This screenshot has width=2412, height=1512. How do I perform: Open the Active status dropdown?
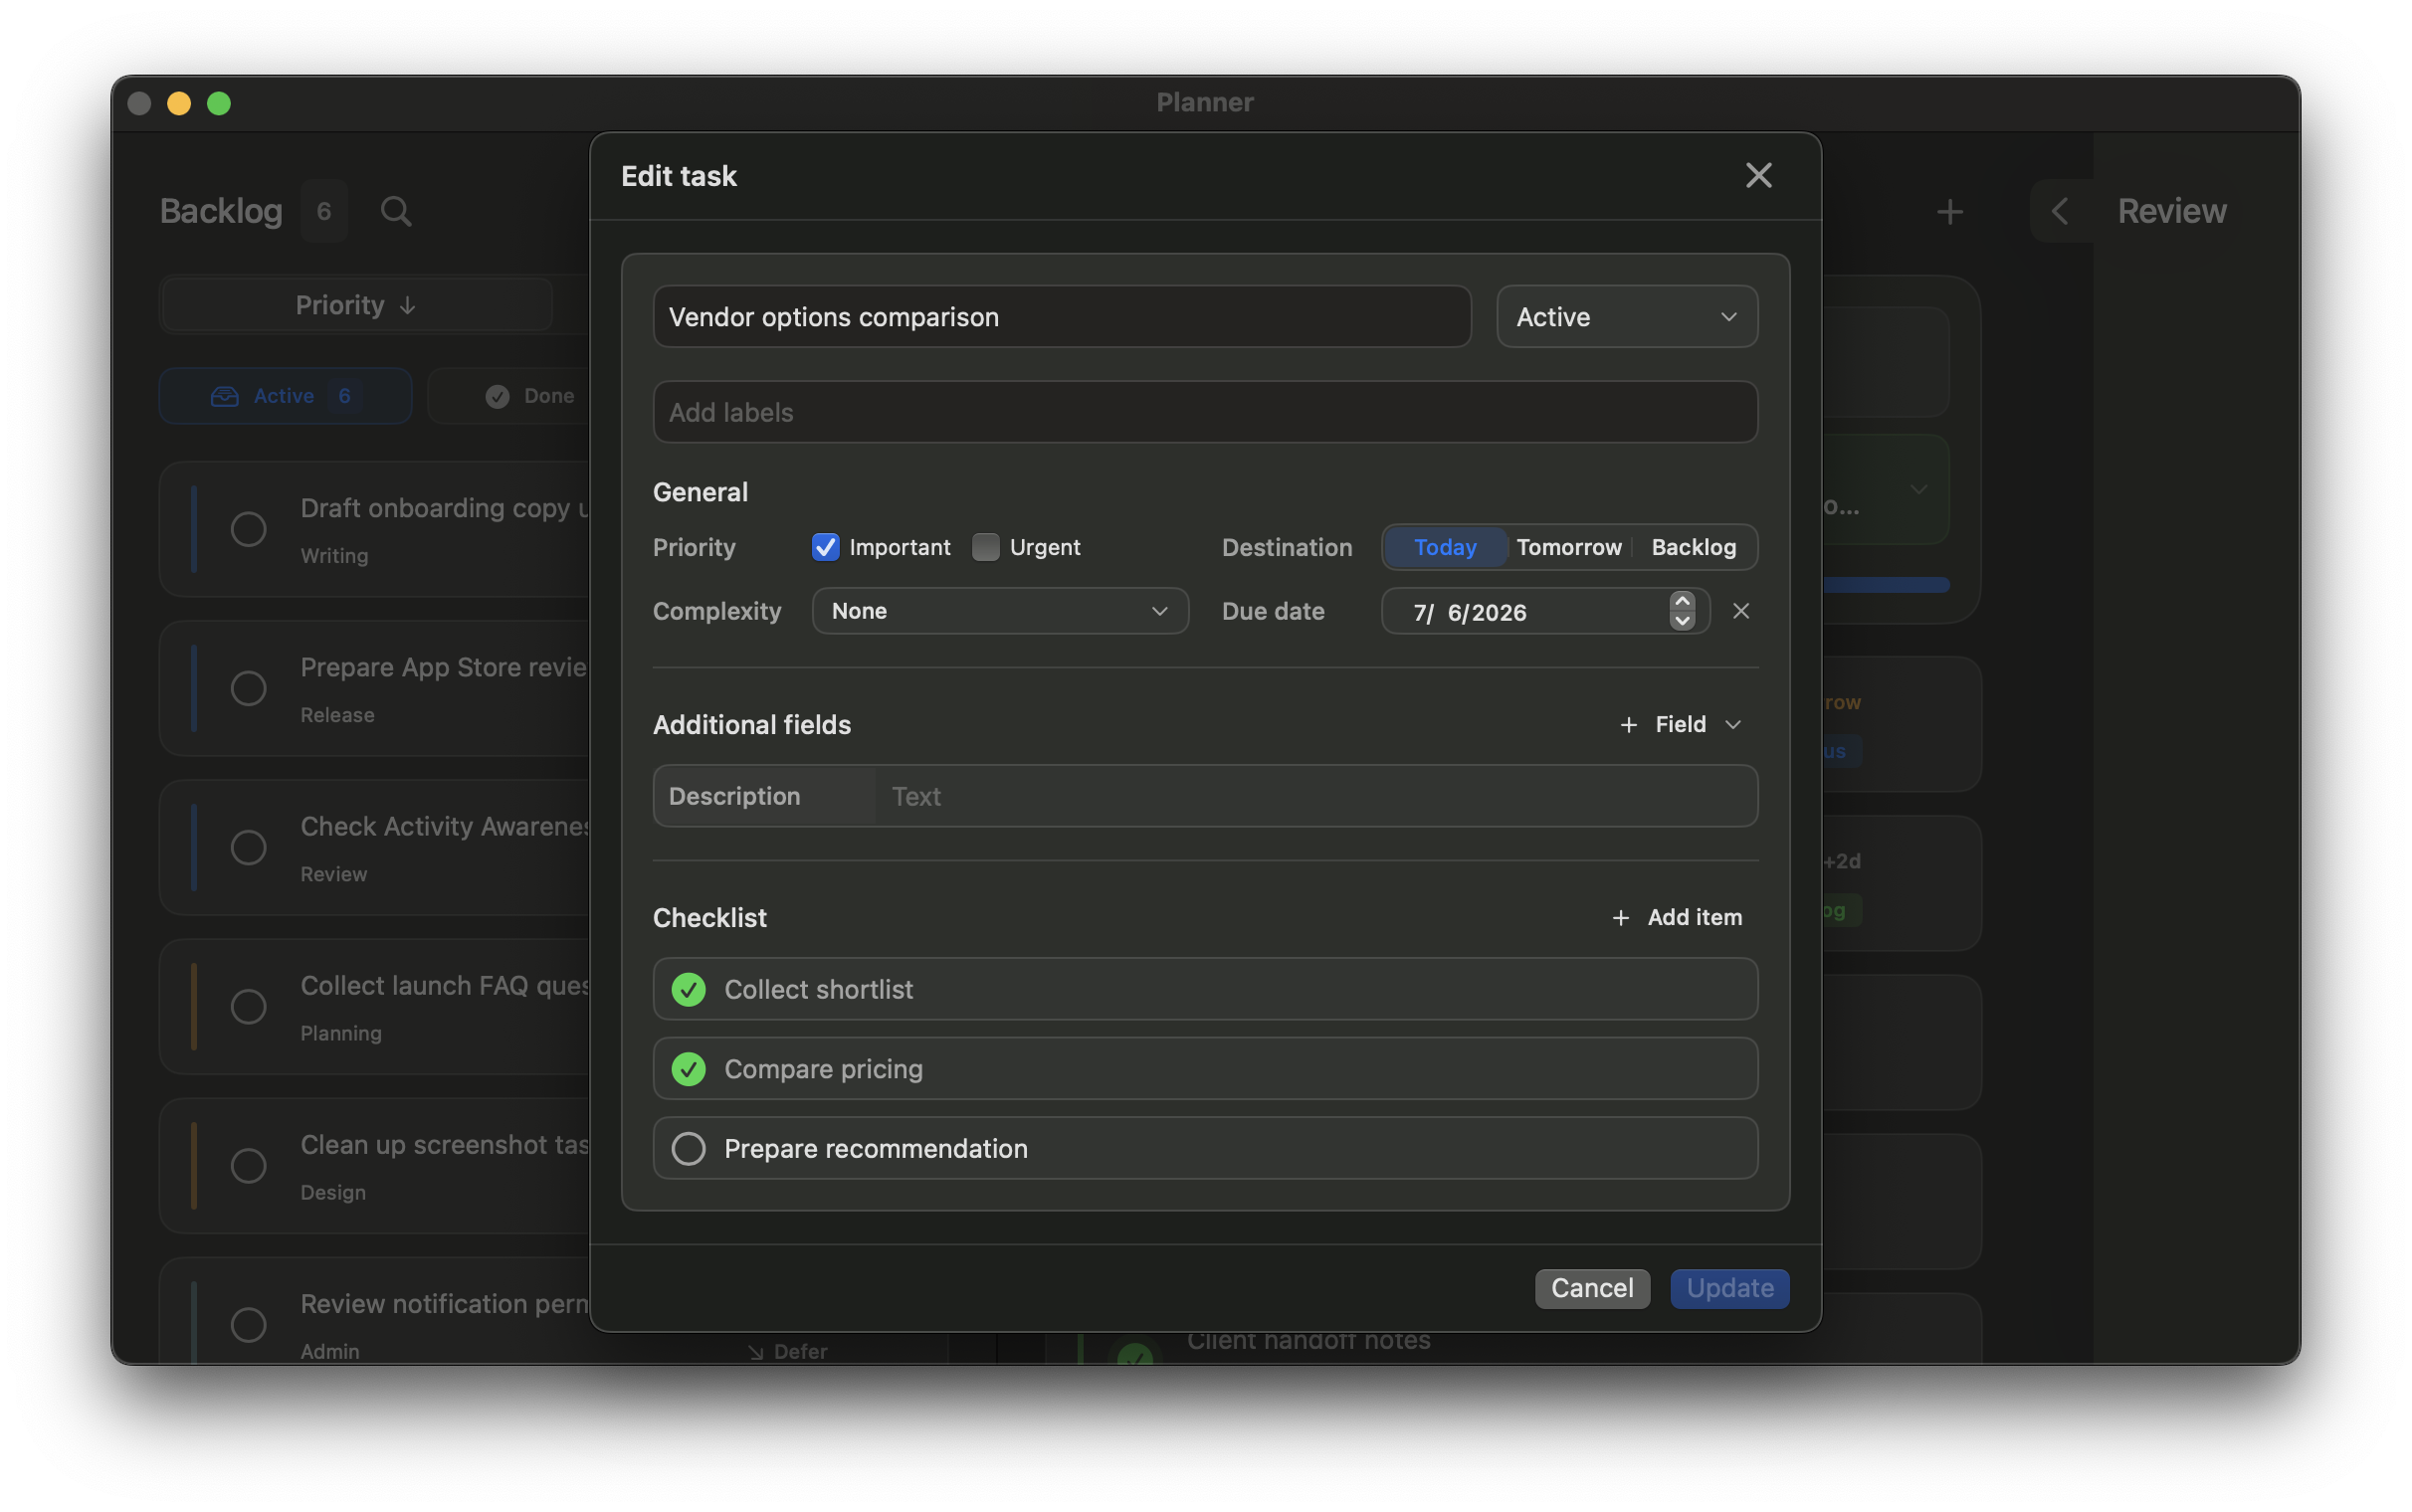coord(1627,317)
